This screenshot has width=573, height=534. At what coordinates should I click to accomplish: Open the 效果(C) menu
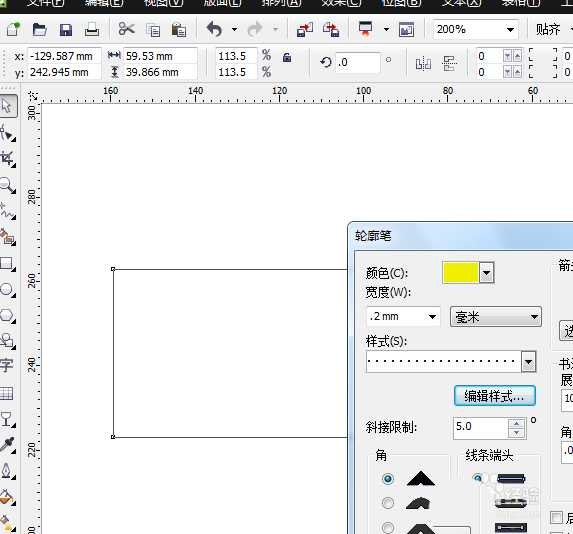(x=341, y=3)
